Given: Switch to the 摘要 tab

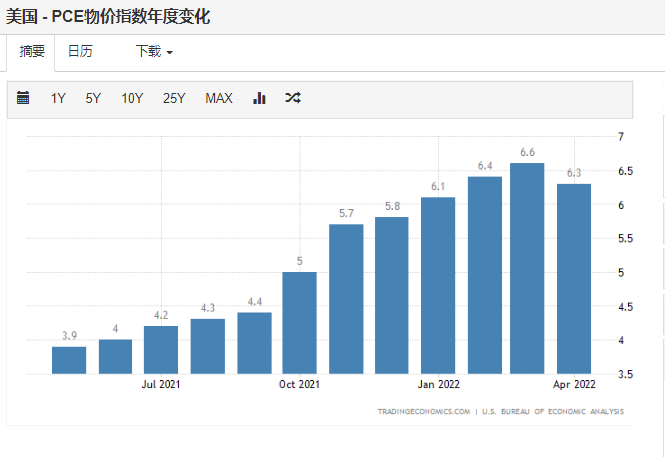Looking at the screenshot, I should [31, 52].
